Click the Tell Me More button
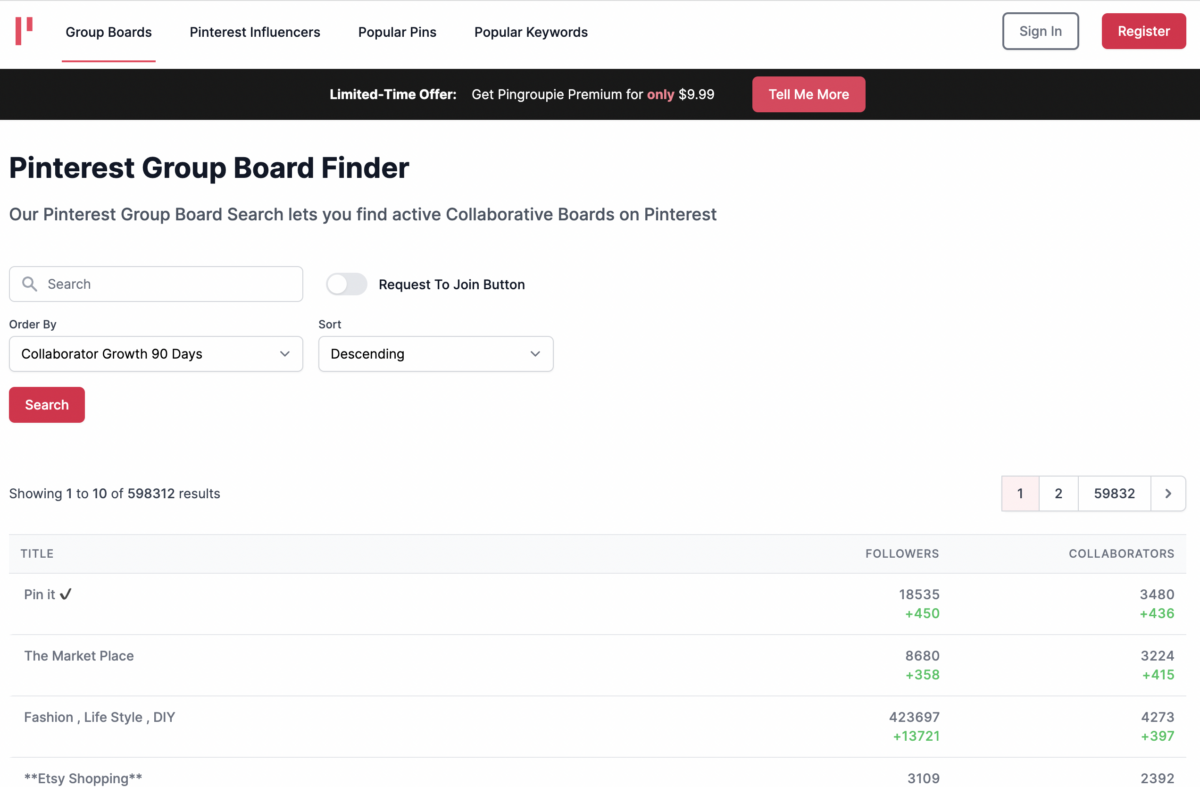The image size is (1200, 787). (808, 94)
